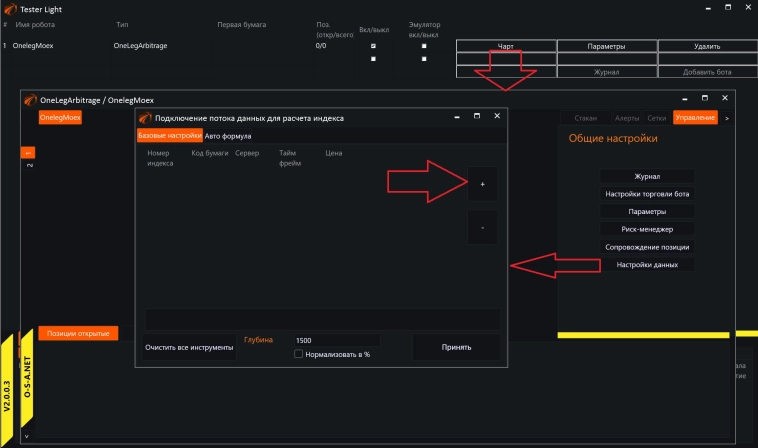Open Риск-менеджер settings

point(647,229)
